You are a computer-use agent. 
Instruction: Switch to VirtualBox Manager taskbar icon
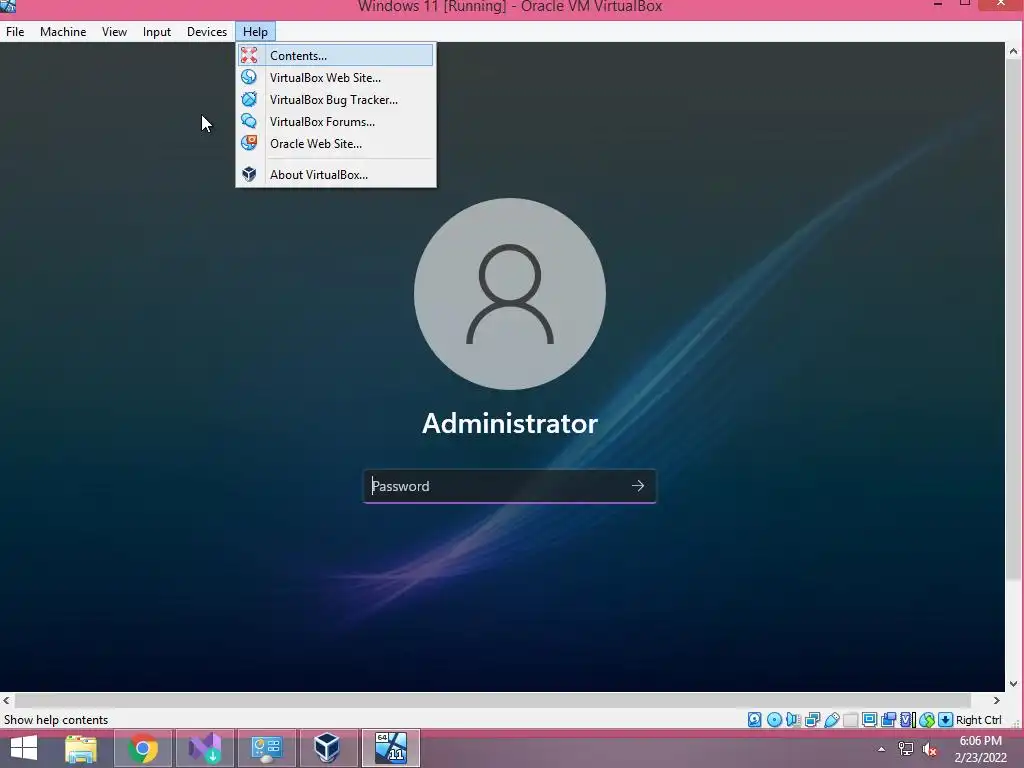(327, 748)
